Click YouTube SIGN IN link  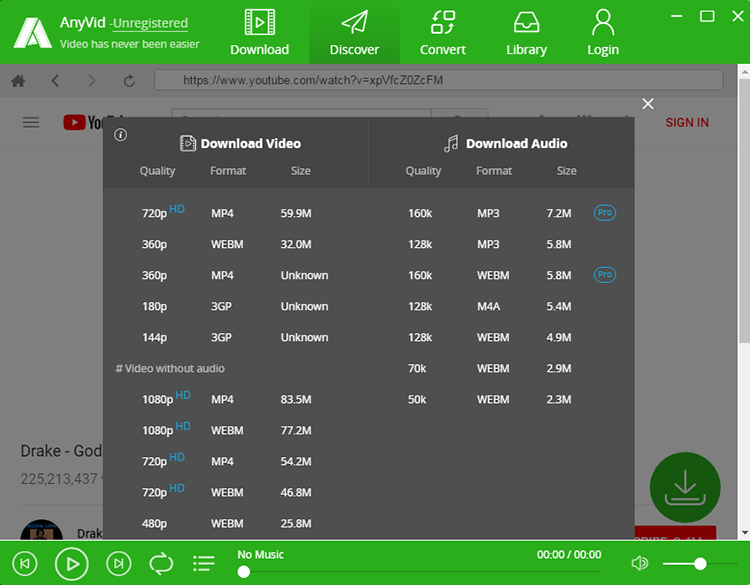[x=687, y=122]
